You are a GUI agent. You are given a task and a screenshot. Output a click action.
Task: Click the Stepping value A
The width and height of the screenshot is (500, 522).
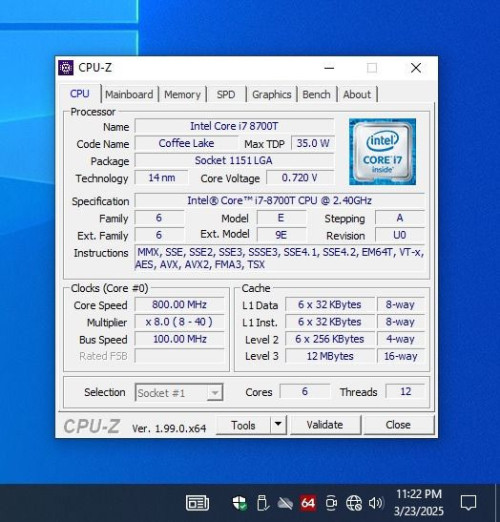[x=400, y=218]
